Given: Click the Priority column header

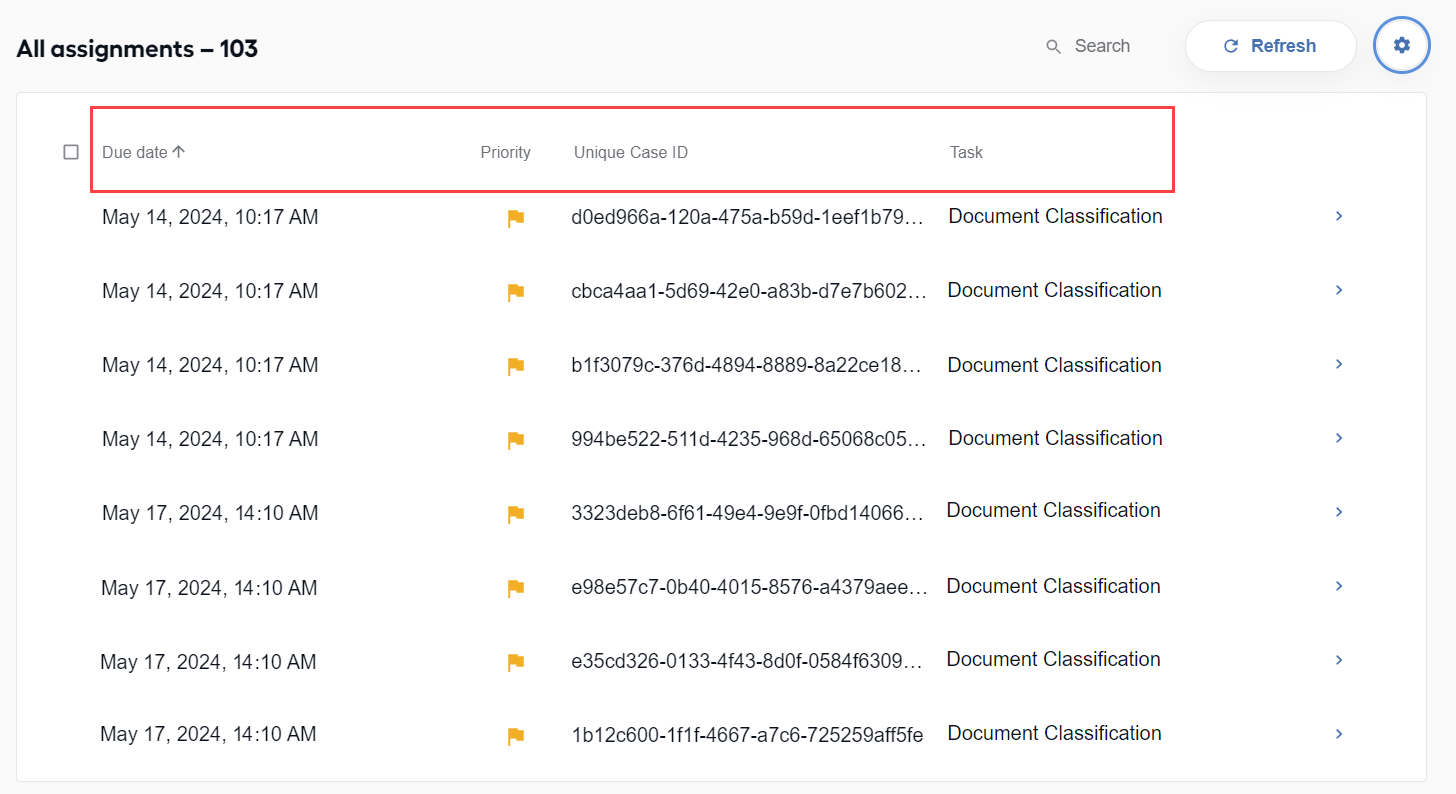Looking at the screenshot, I should (505, 152).
